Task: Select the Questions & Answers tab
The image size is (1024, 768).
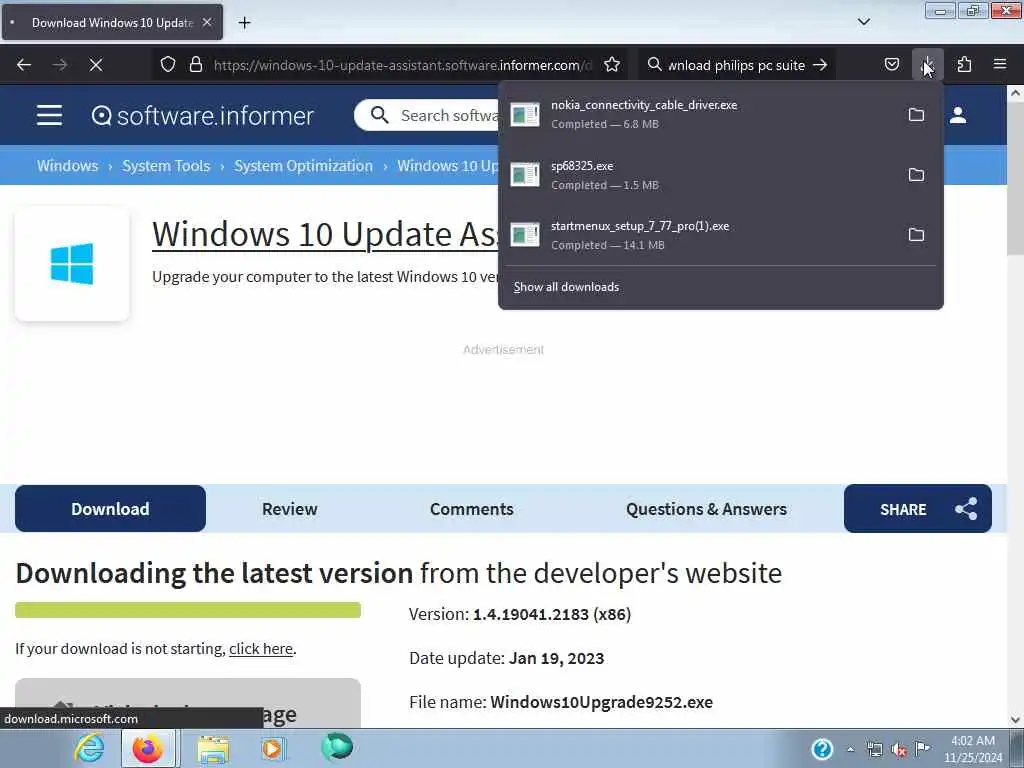Action: [706, 509]
